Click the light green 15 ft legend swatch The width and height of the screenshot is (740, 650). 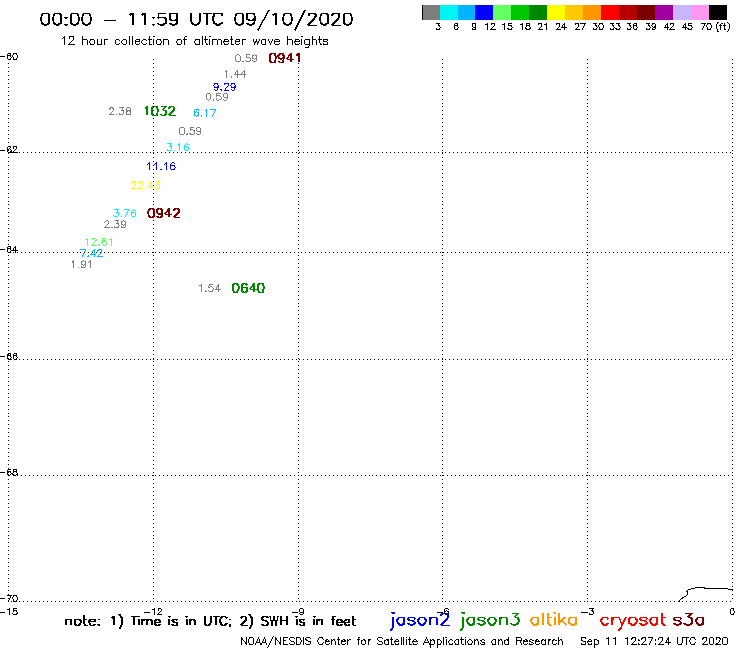(x=502, y=12)
